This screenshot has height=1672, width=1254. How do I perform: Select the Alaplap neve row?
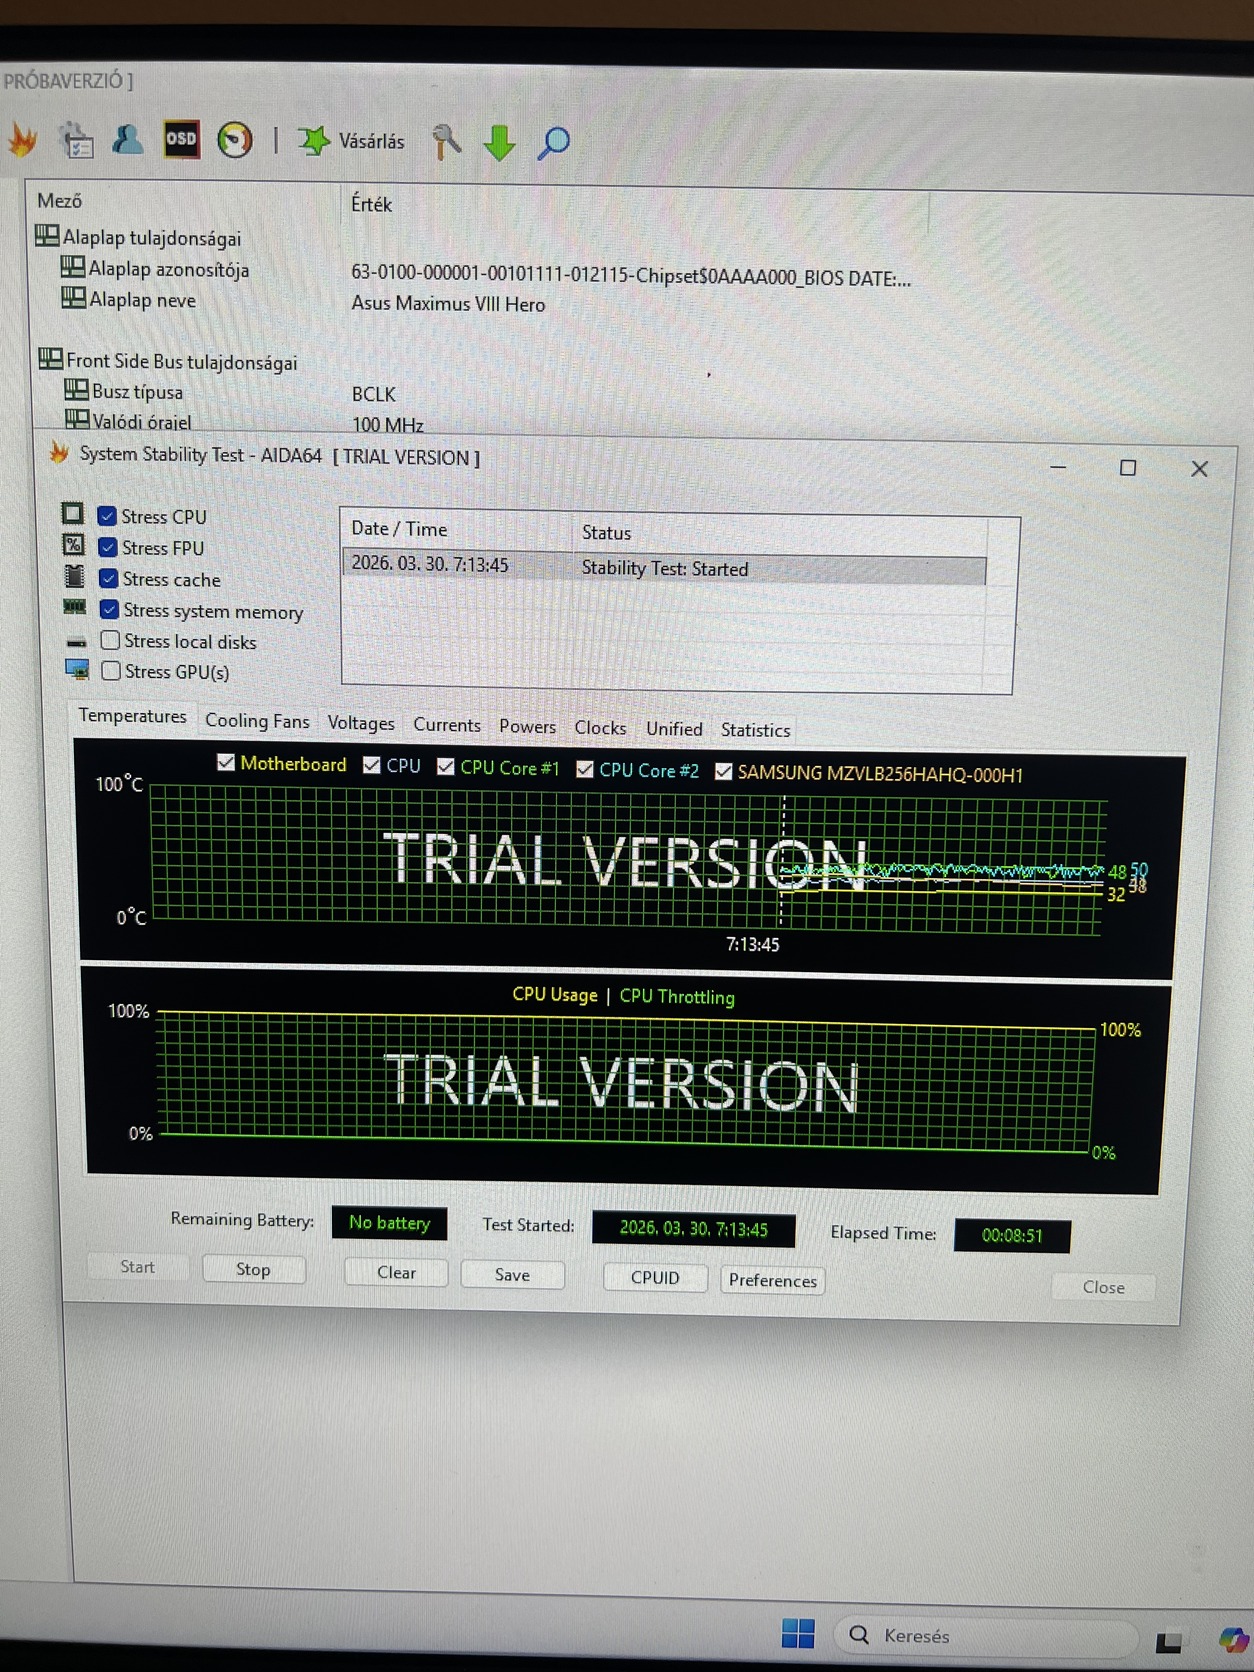point(130,299)
